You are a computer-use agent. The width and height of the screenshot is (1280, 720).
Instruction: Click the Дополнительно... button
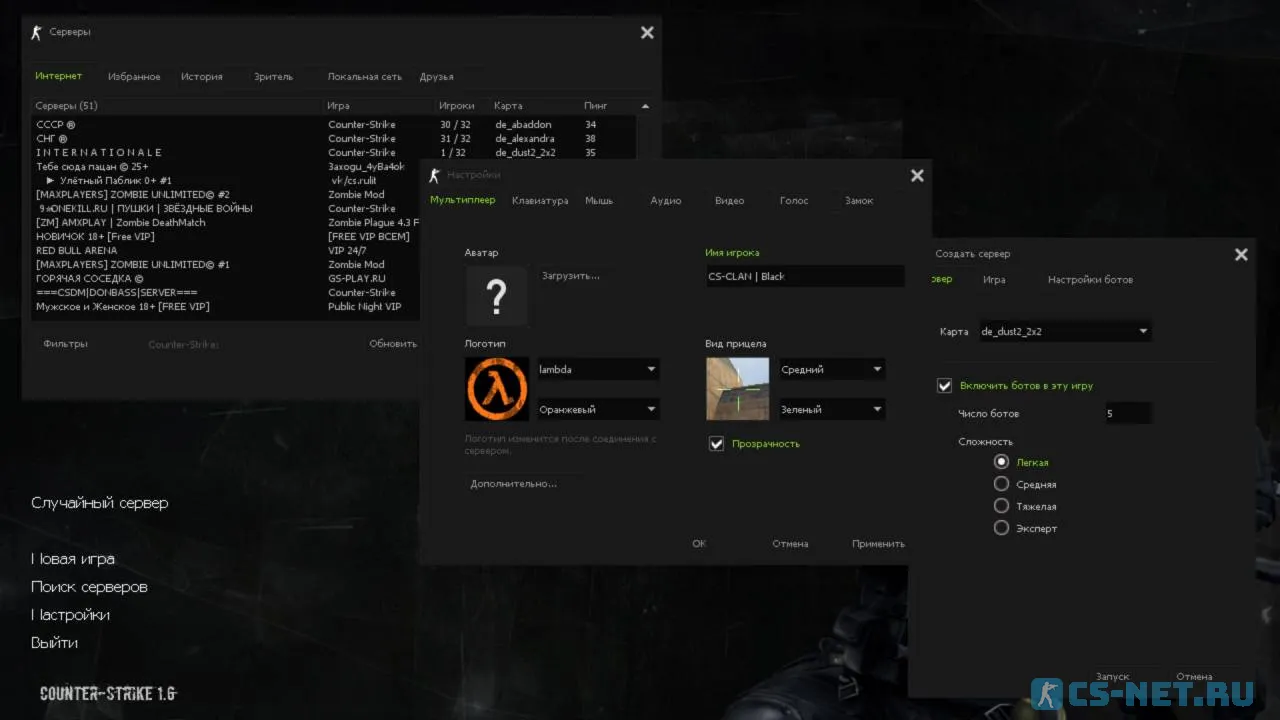(514, 484)
